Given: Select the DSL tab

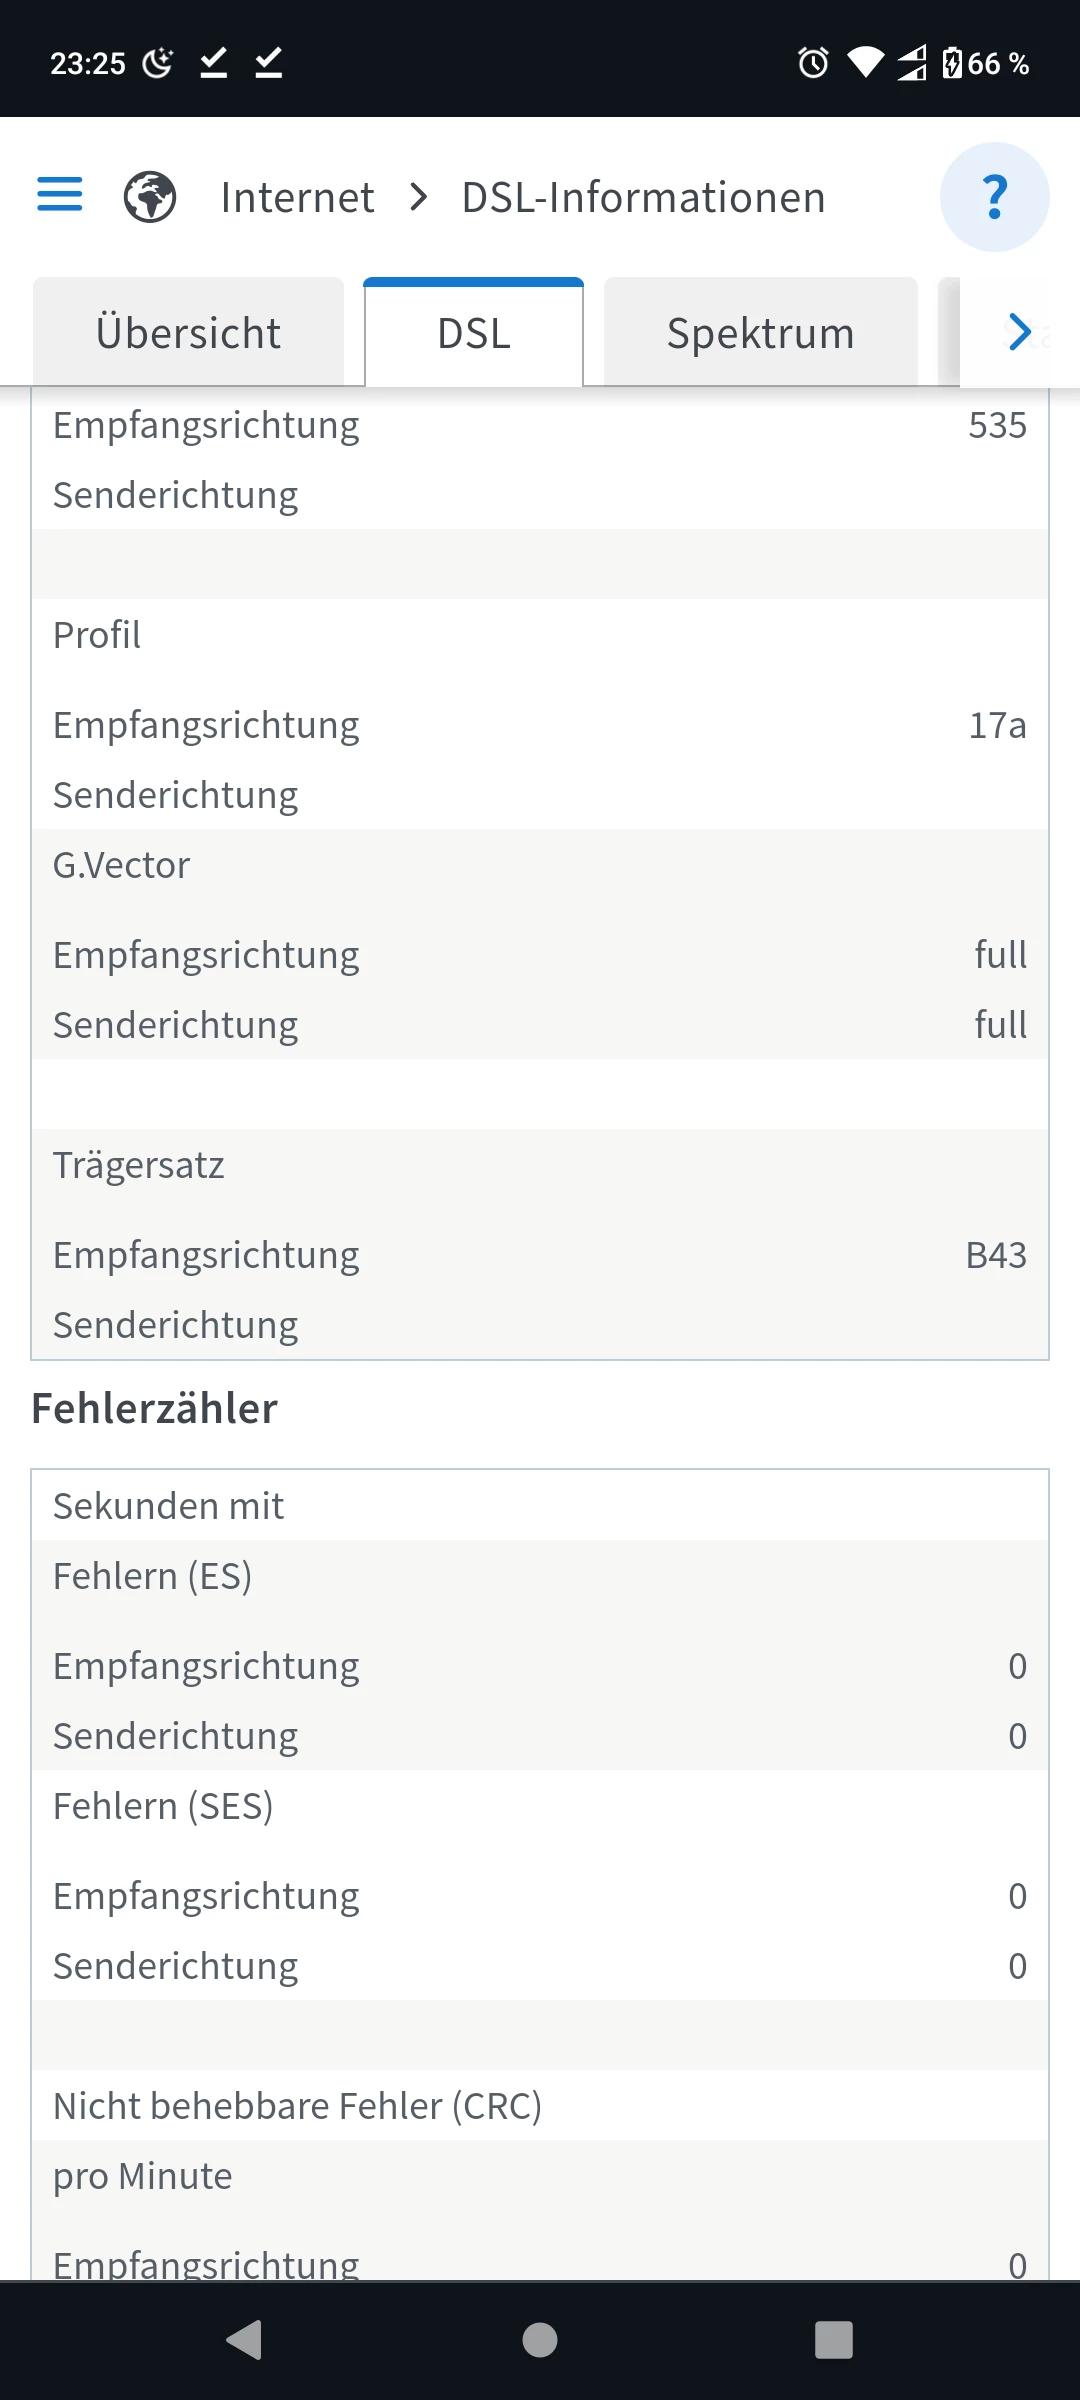Looking at the screenshot, I should click(474, 333).
